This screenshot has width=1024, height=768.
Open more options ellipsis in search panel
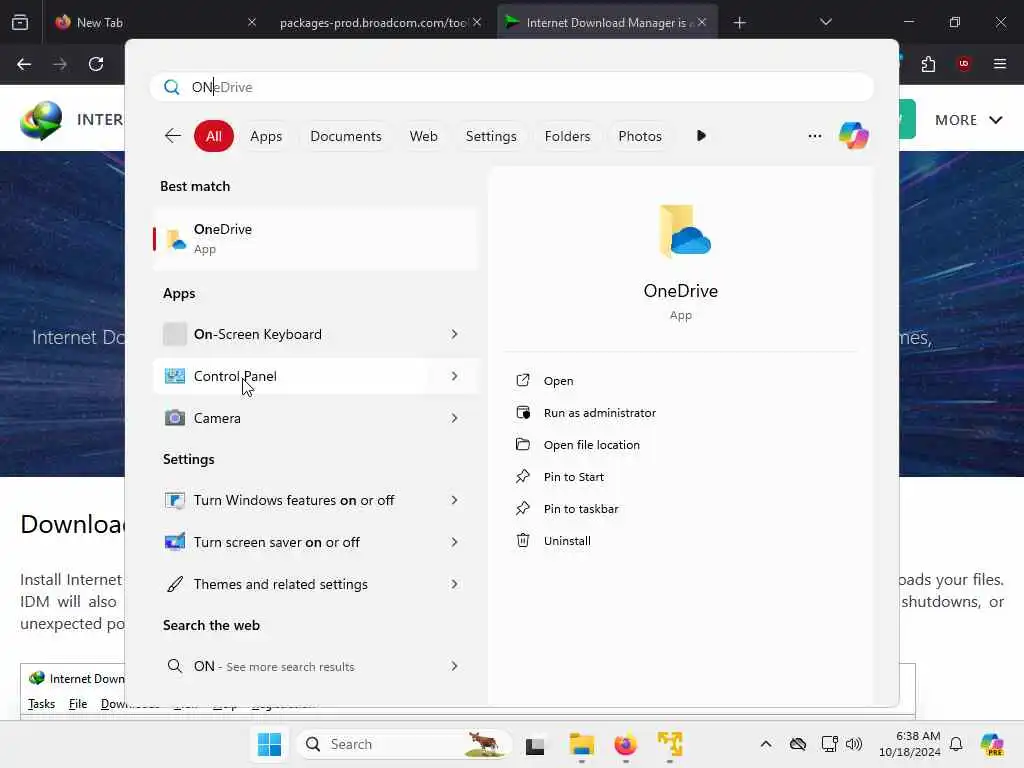click(814, 136)
